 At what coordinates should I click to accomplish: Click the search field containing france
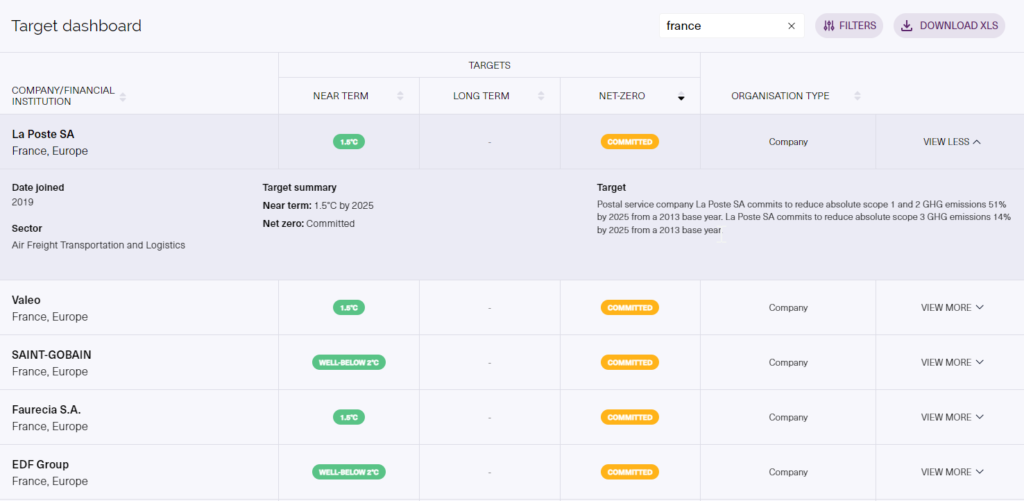(720, 26)
